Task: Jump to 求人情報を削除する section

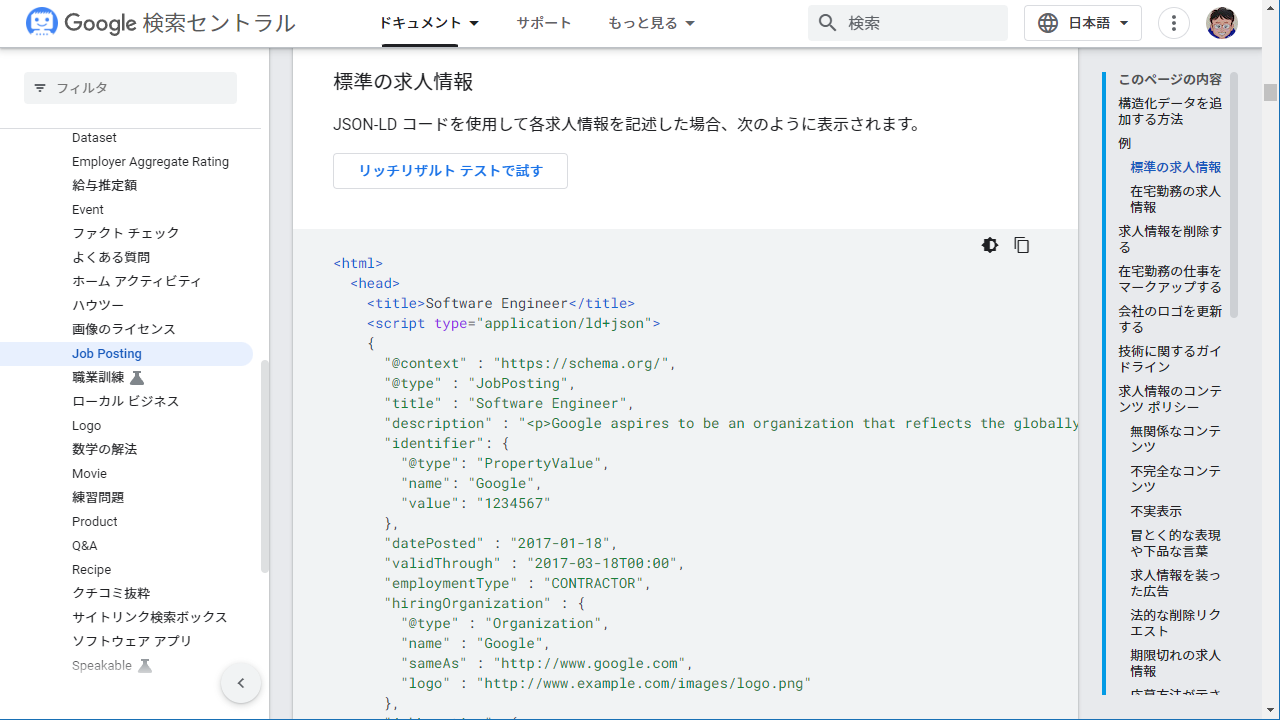Action: tap(1170, 239)
